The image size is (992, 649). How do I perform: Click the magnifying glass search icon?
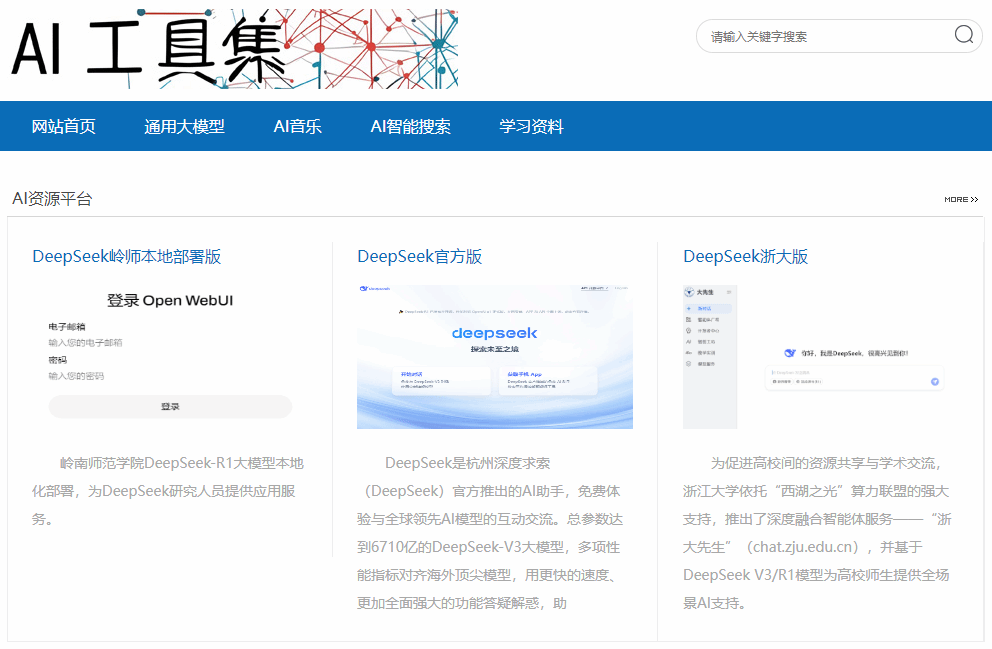tap(963, 35)
